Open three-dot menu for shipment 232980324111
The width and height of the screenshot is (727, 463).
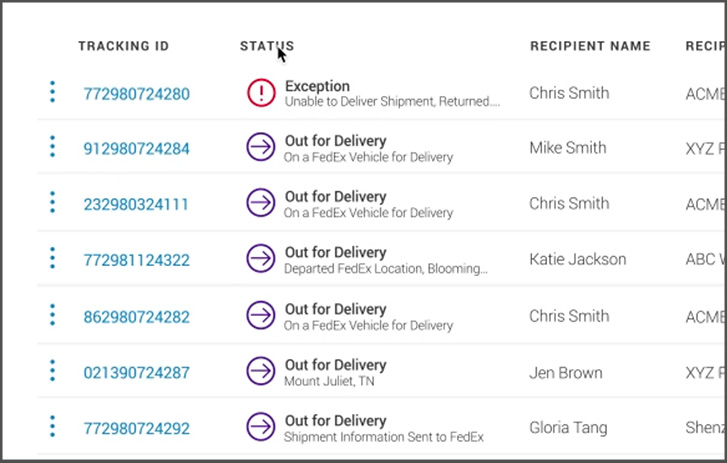pos(52,203)
